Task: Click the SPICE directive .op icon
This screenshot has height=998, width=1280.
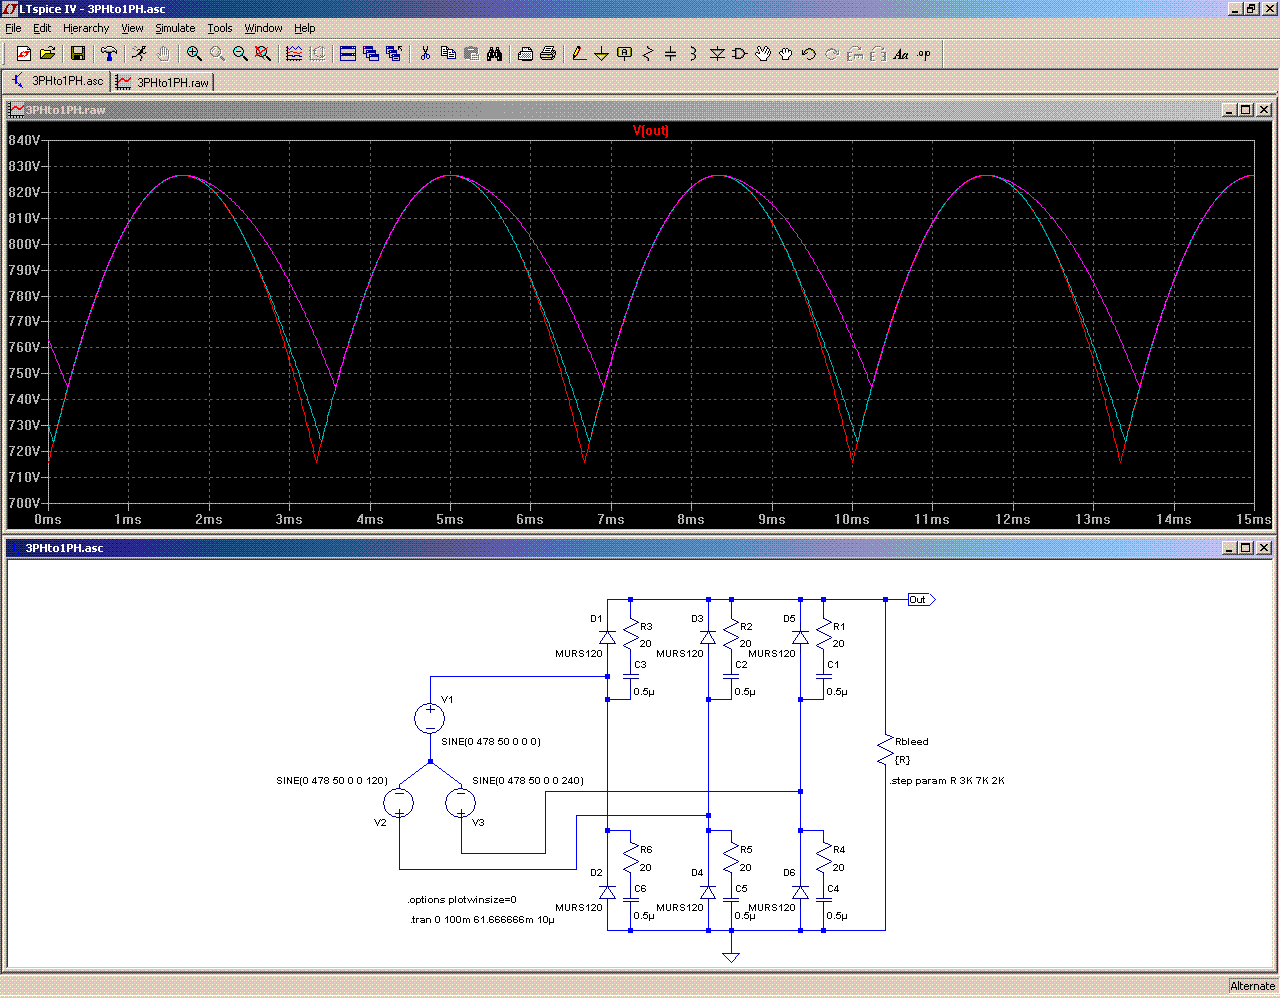Action: [x=924, y=54]
